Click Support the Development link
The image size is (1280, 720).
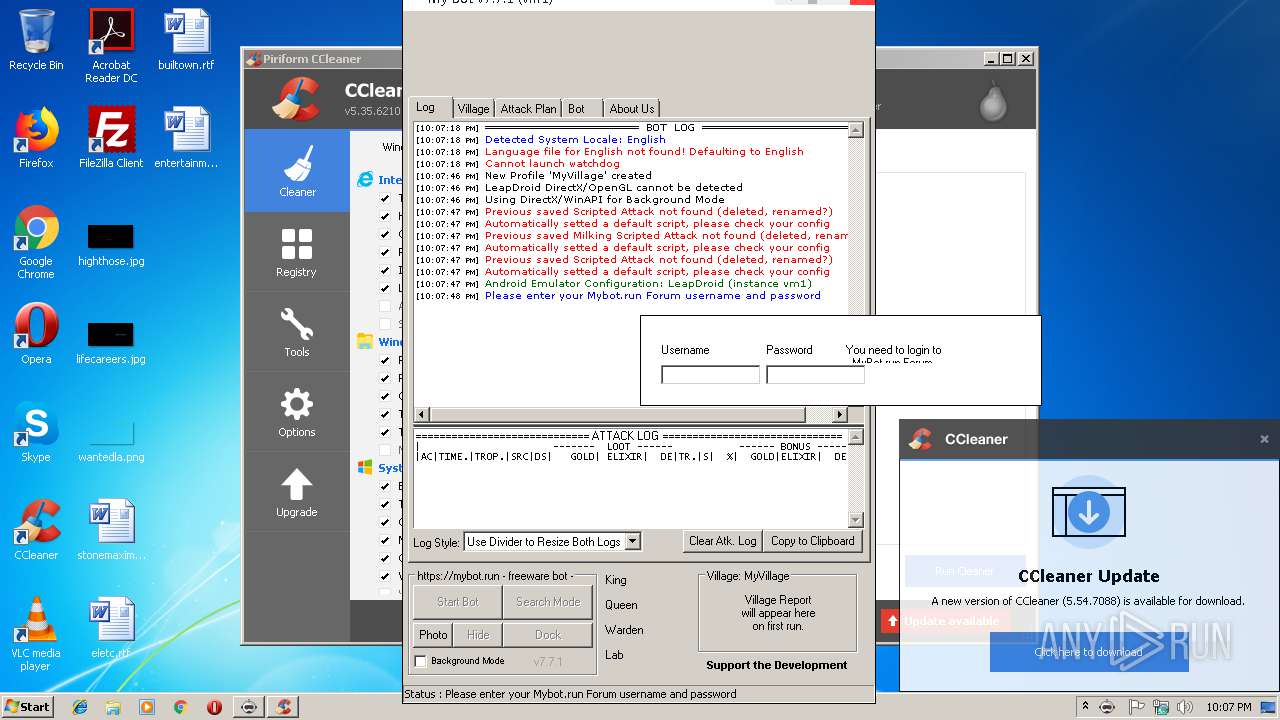coord(776,665)
